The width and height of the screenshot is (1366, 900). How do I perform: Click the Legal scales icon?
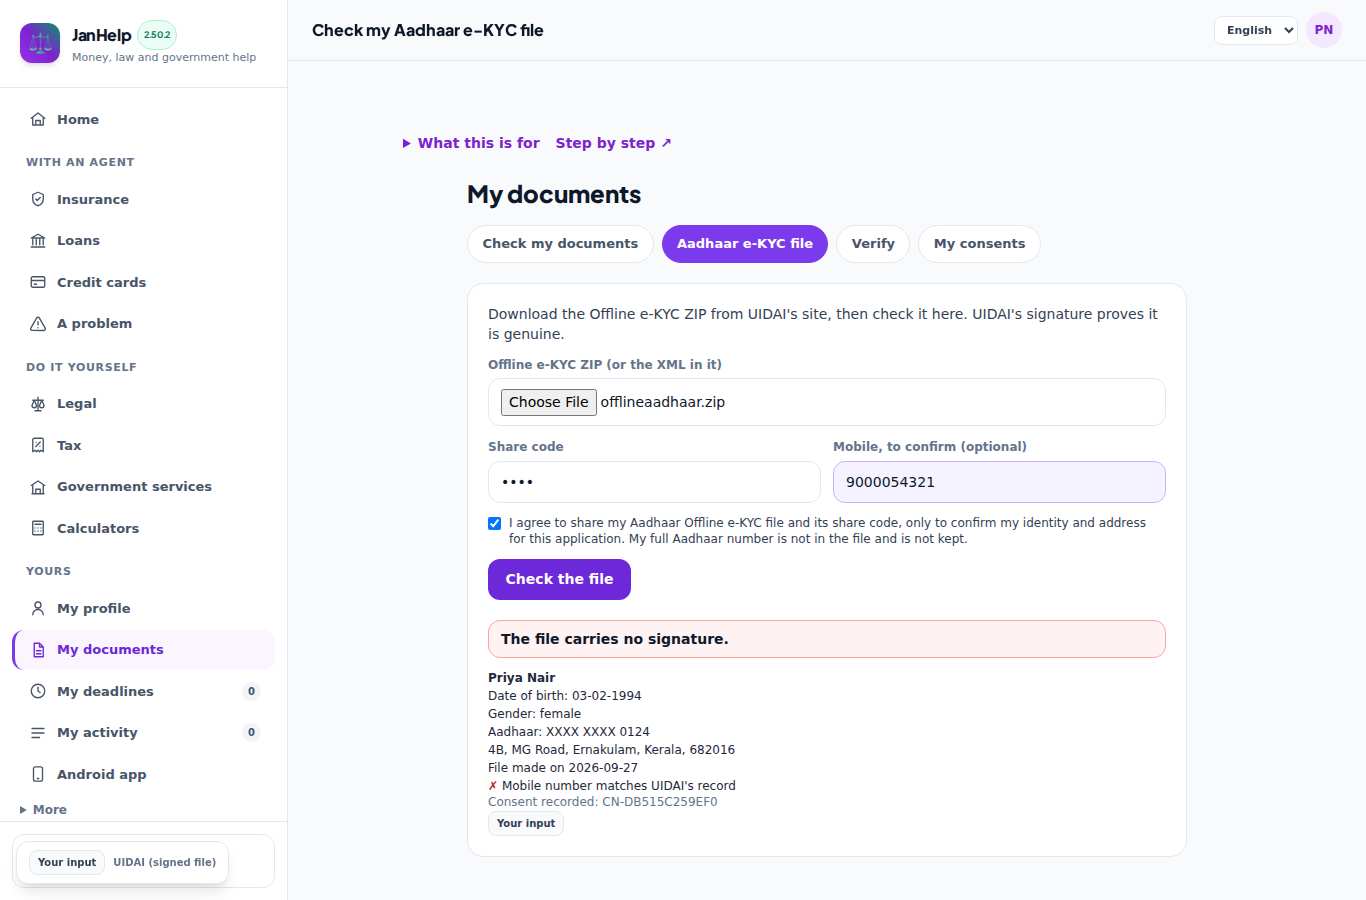38,403
